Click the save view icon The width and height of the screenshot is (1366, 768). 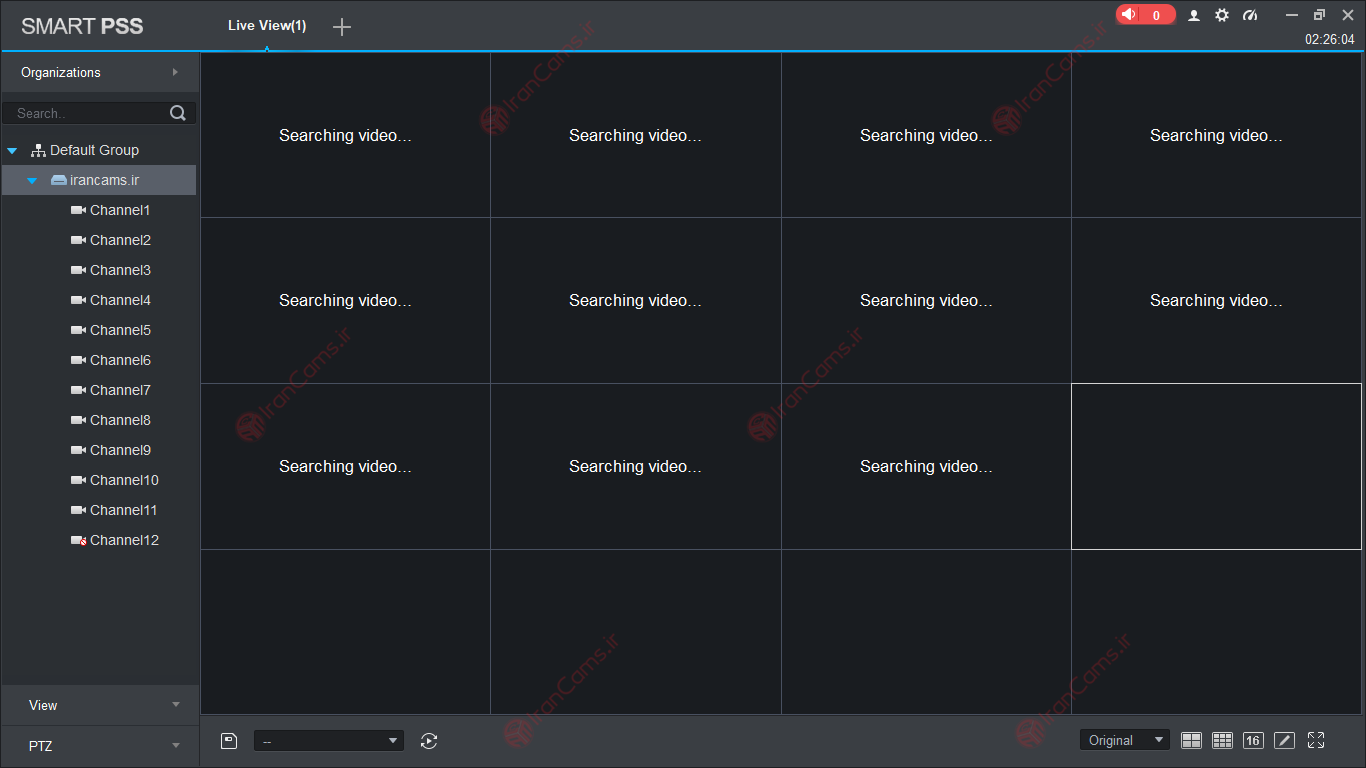pyautogui.click(x=229, y=741)
